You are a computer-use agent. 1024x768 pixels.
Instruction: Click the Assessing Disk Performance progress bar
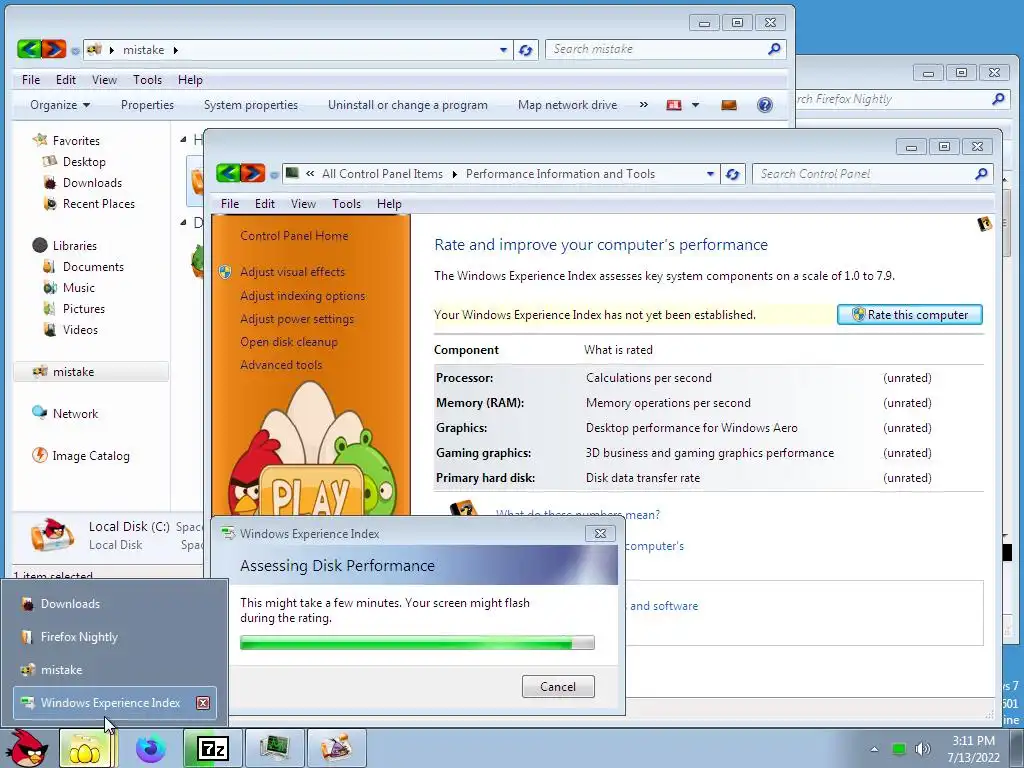coord(417,643)
